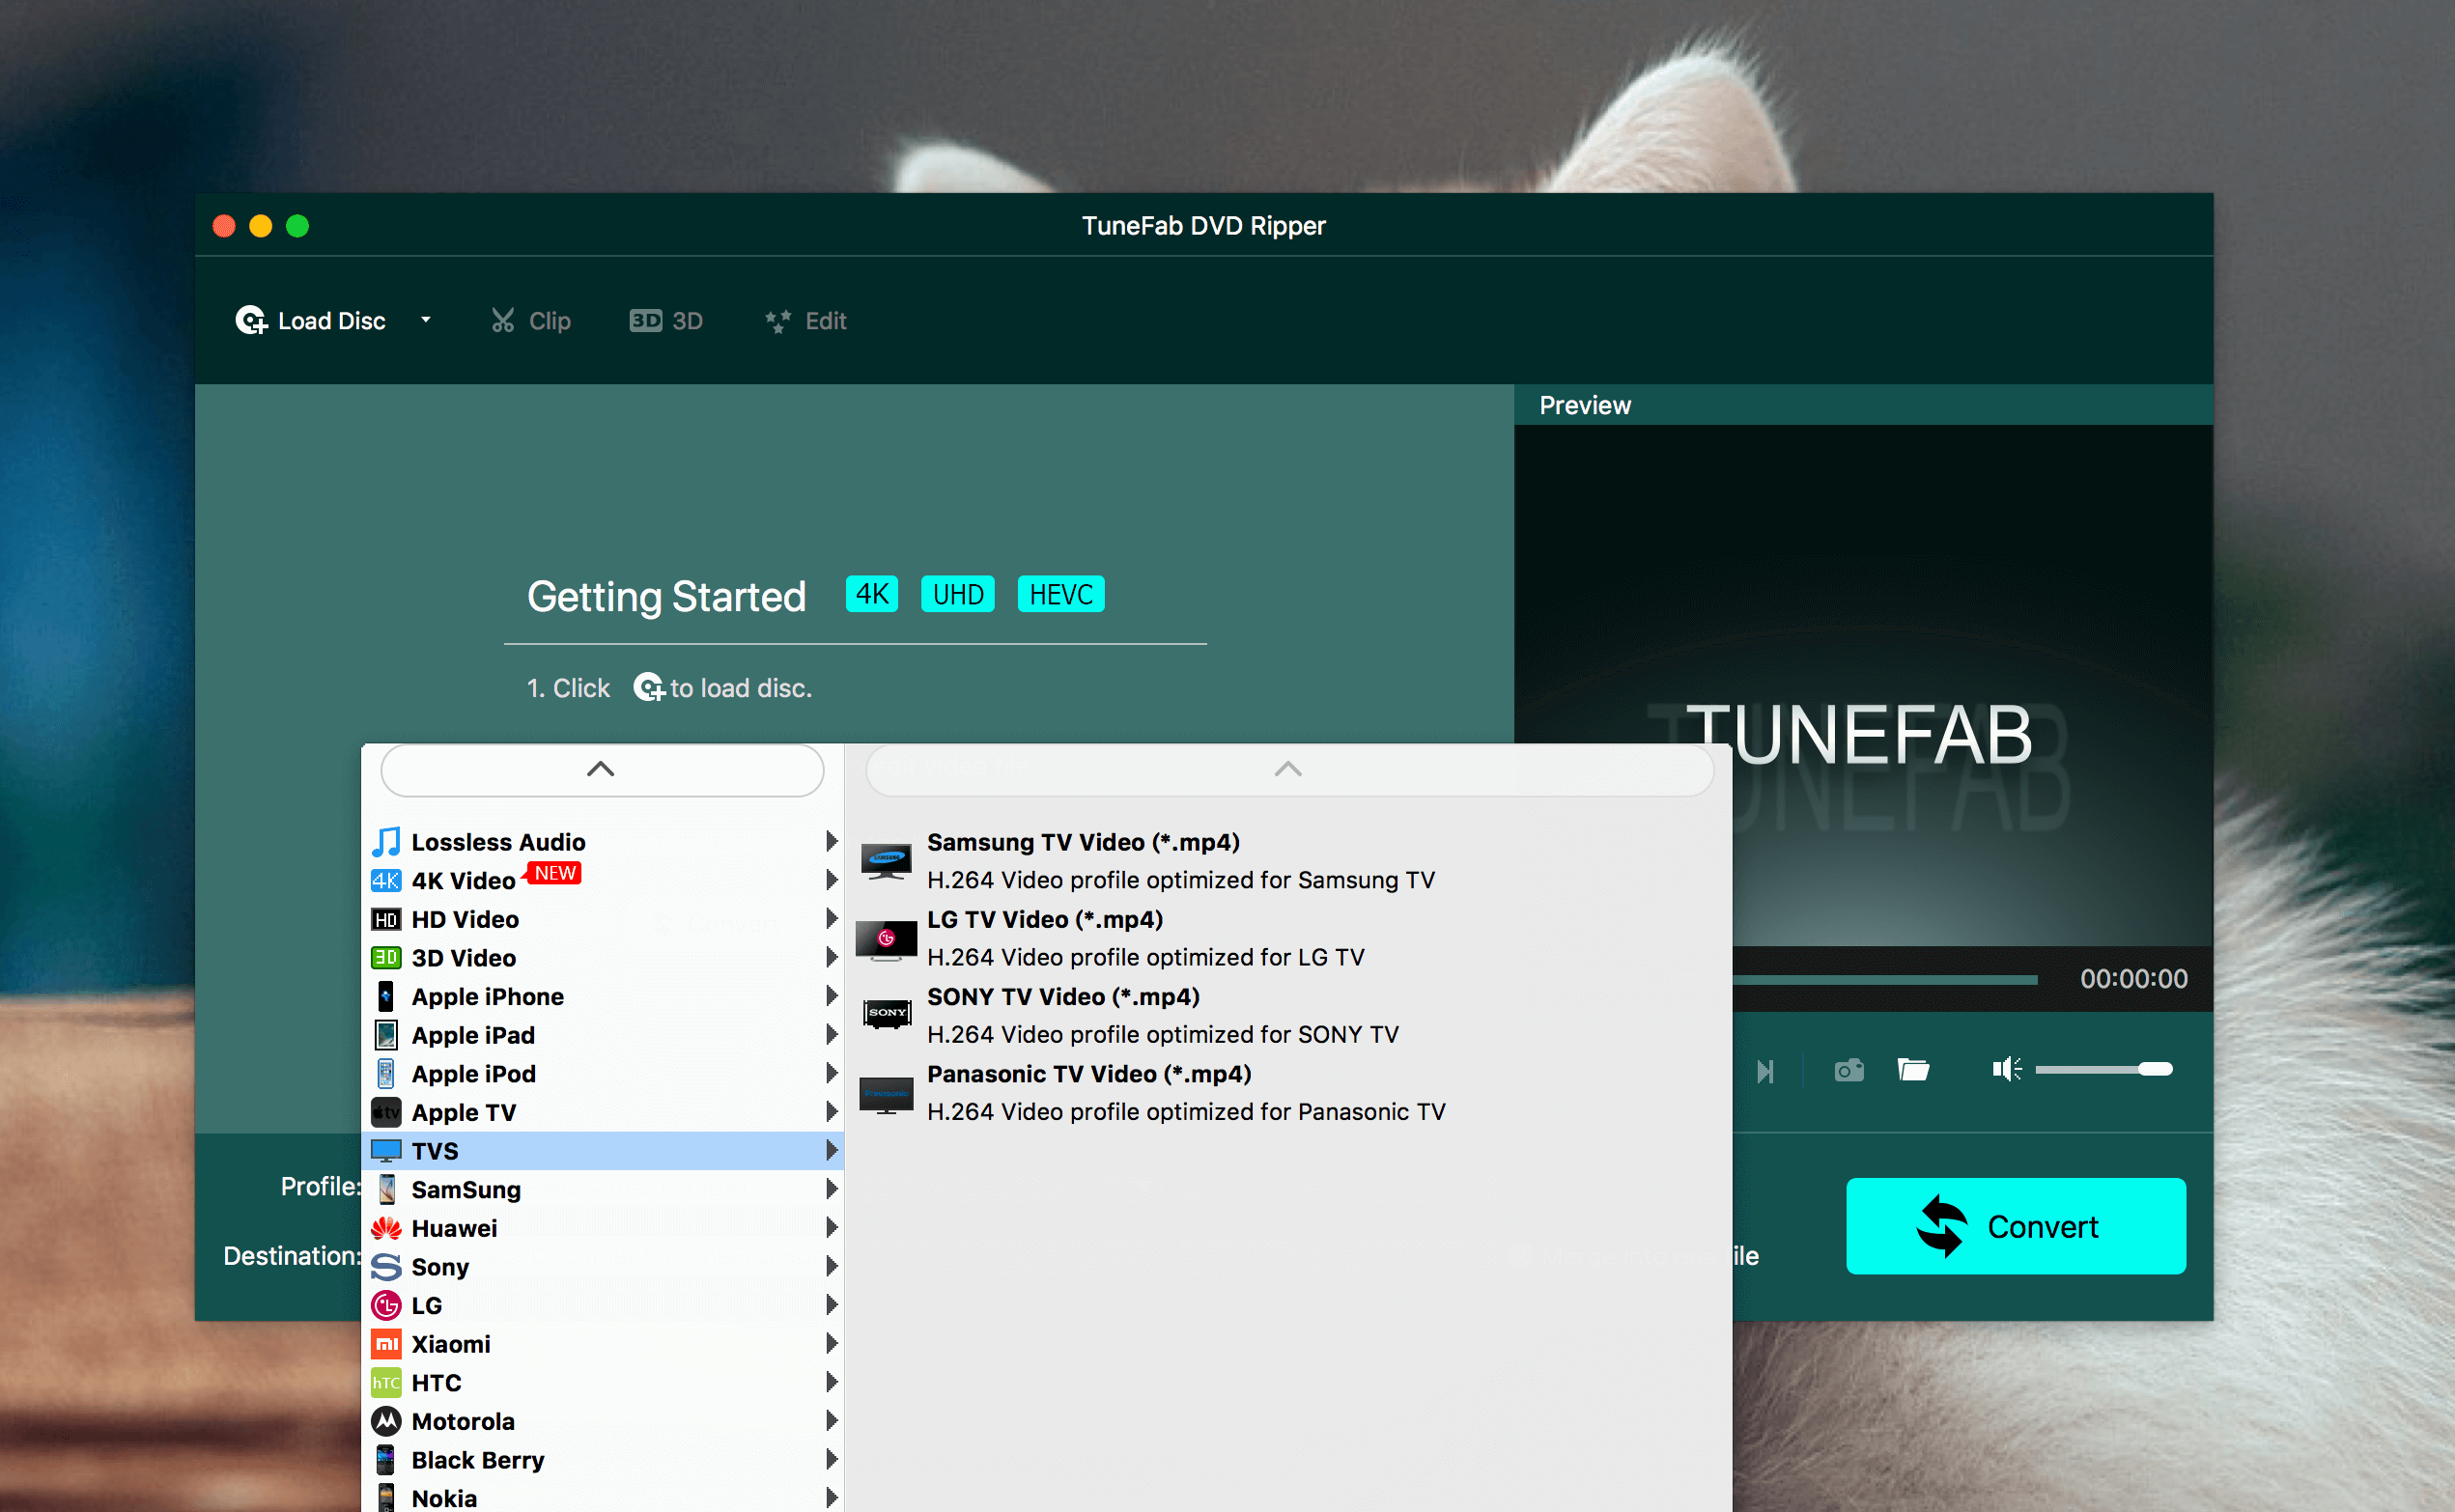Open the Edit effects tool
This screenshot has height=1512, width=2455.
(805, 321)
